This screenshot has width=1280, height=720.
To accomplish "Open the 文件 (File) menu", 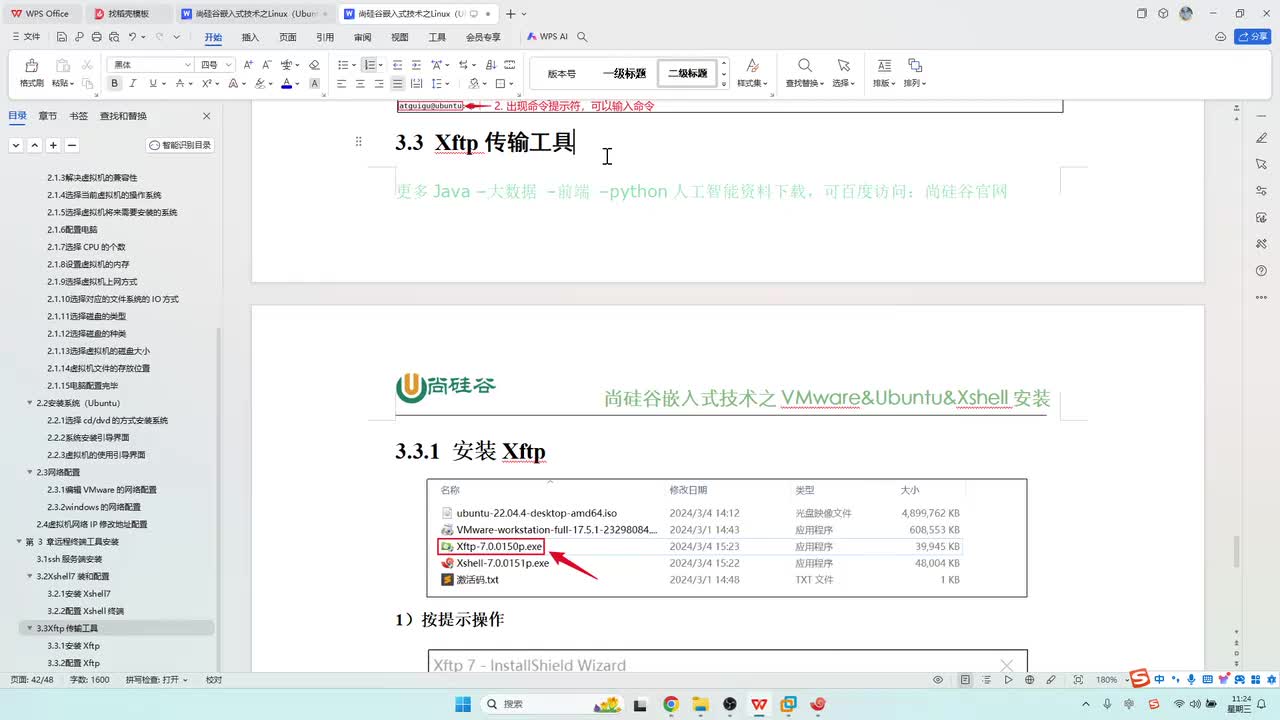I will pyautogui.click(x=26, y=37).
